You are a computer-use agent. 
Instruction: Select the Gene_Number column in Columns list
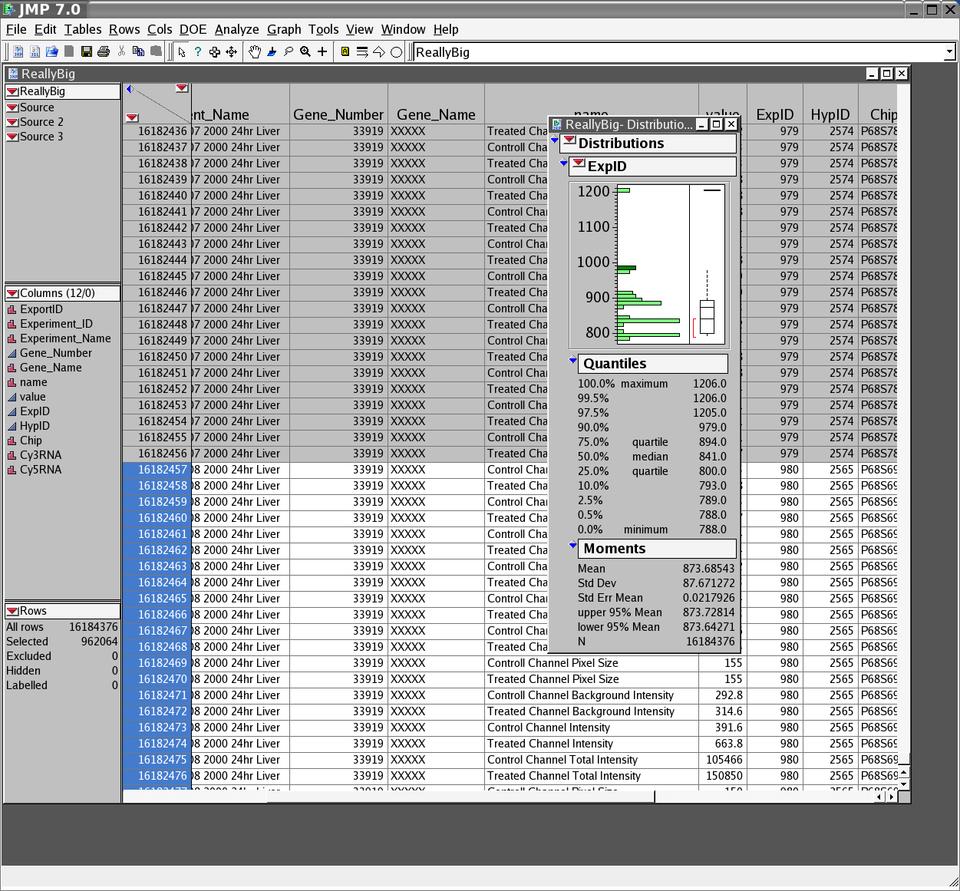pyautogui.click(x=55, y=353)
